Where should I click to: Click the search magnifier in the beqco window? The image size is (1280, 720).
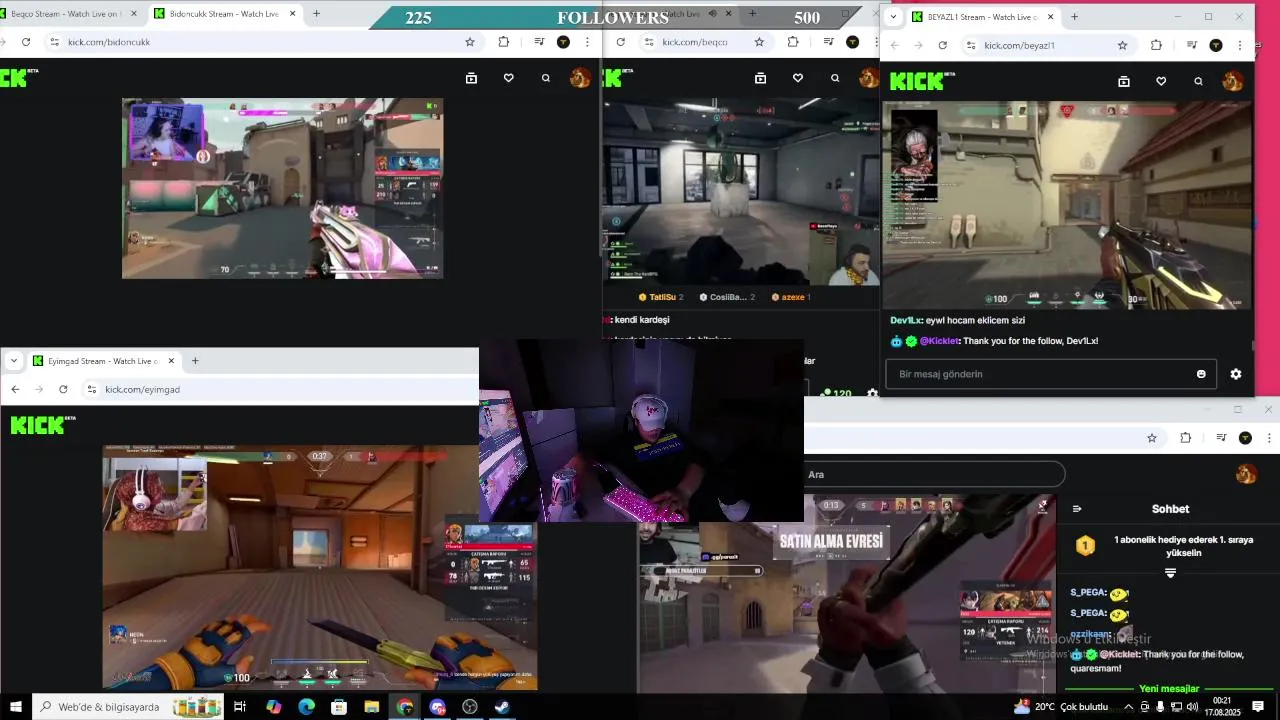coord(835,78)
